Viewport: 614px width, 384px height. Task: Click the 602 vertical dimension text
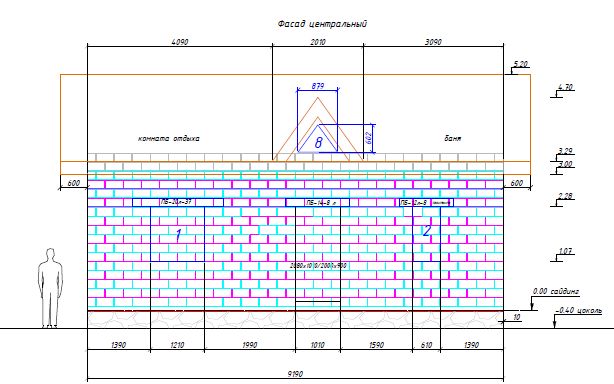[x=369, y=138]
